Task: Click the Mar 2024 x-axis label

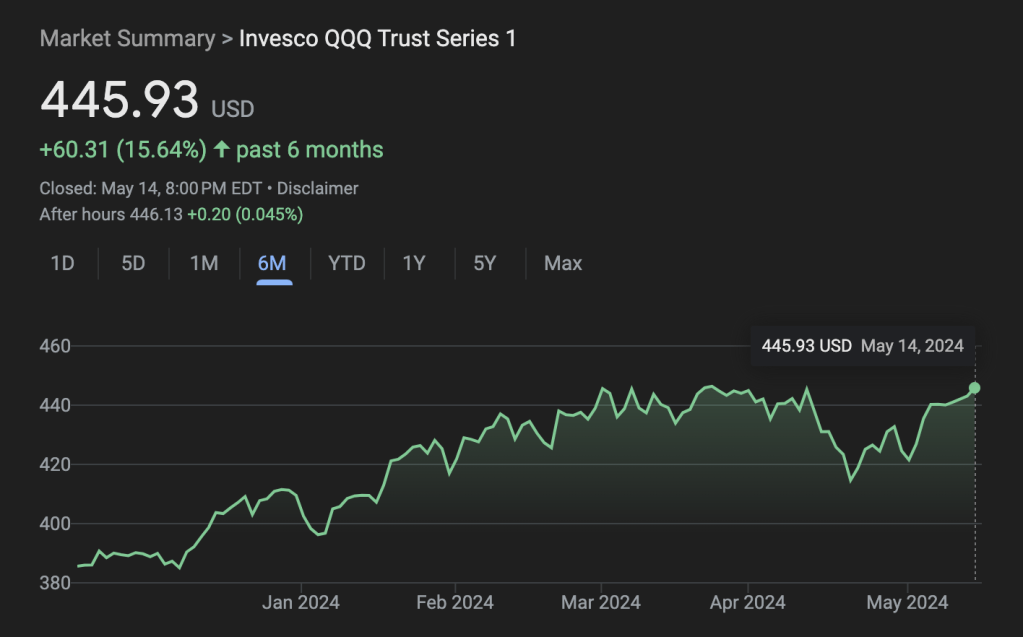Action: point(601,603)
